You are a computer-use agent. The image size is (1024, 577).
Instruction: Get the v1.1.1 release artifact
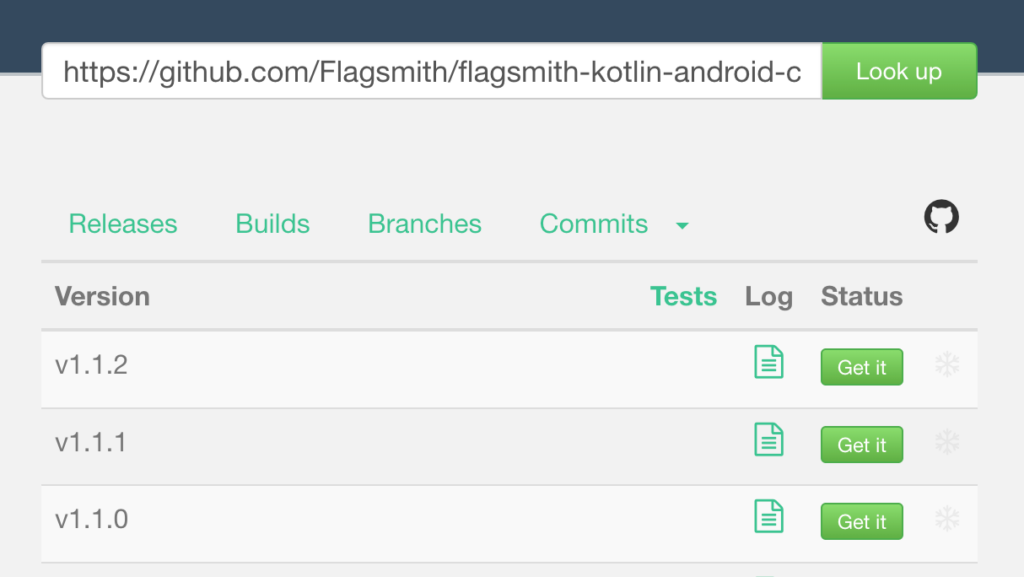coord(861,444)
